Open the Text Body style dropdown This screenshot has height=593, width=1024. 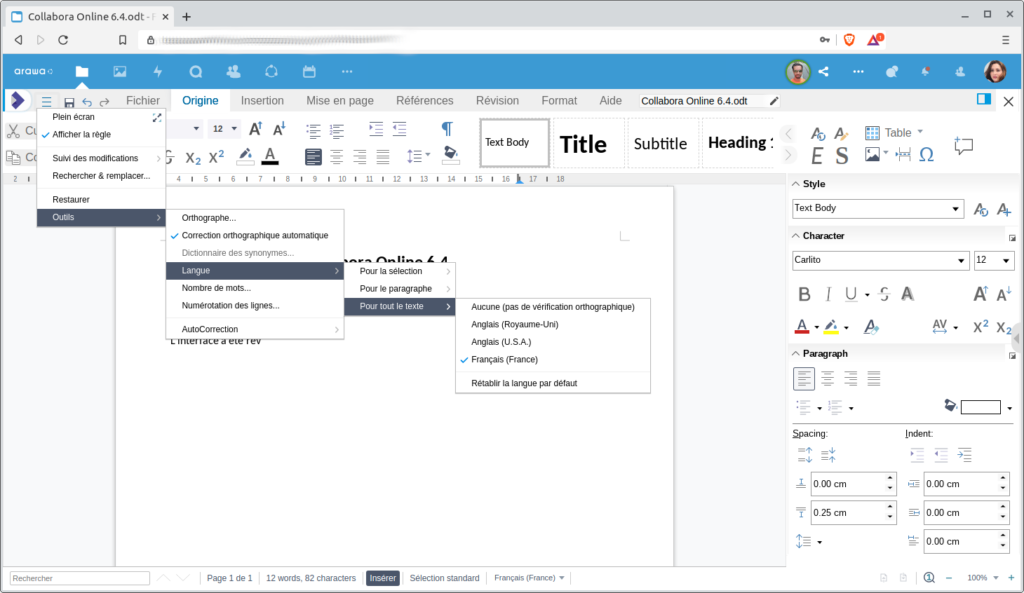click(x=955, y=208)
